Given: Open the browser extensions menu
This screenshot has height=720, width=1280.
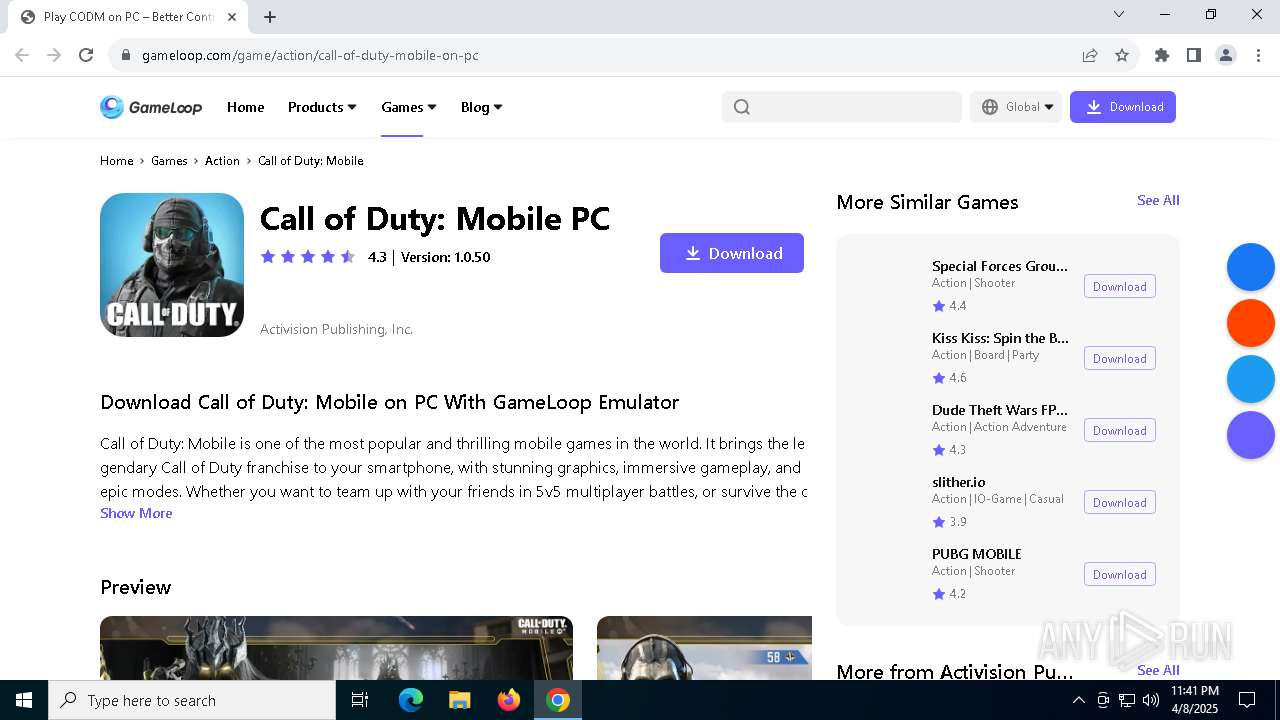Looking at the screenshot, I should point(1162,55).
